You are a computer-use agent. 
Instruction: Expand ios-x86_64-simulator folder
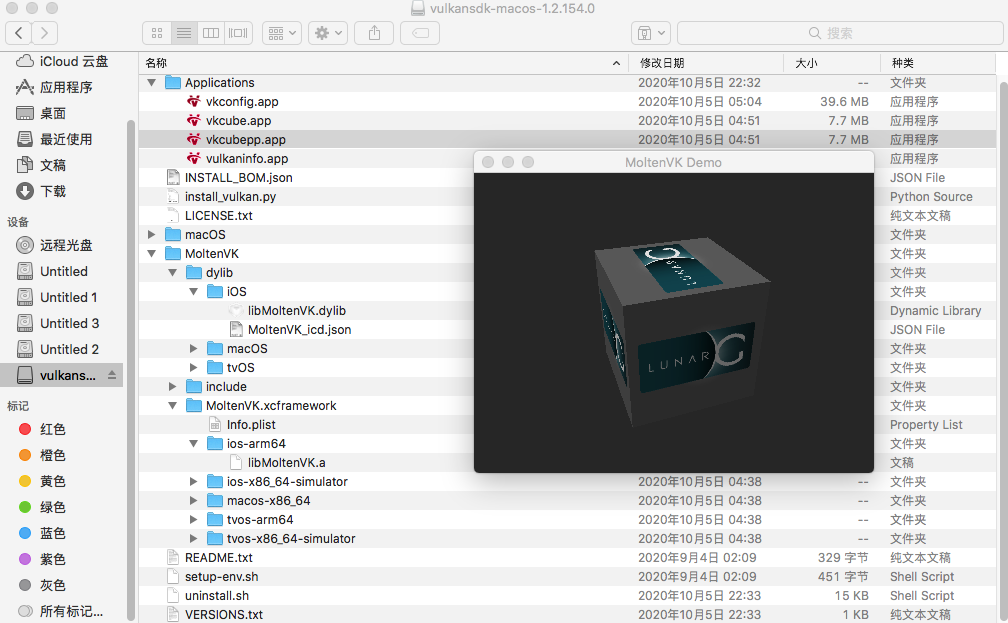pos(194,482)
